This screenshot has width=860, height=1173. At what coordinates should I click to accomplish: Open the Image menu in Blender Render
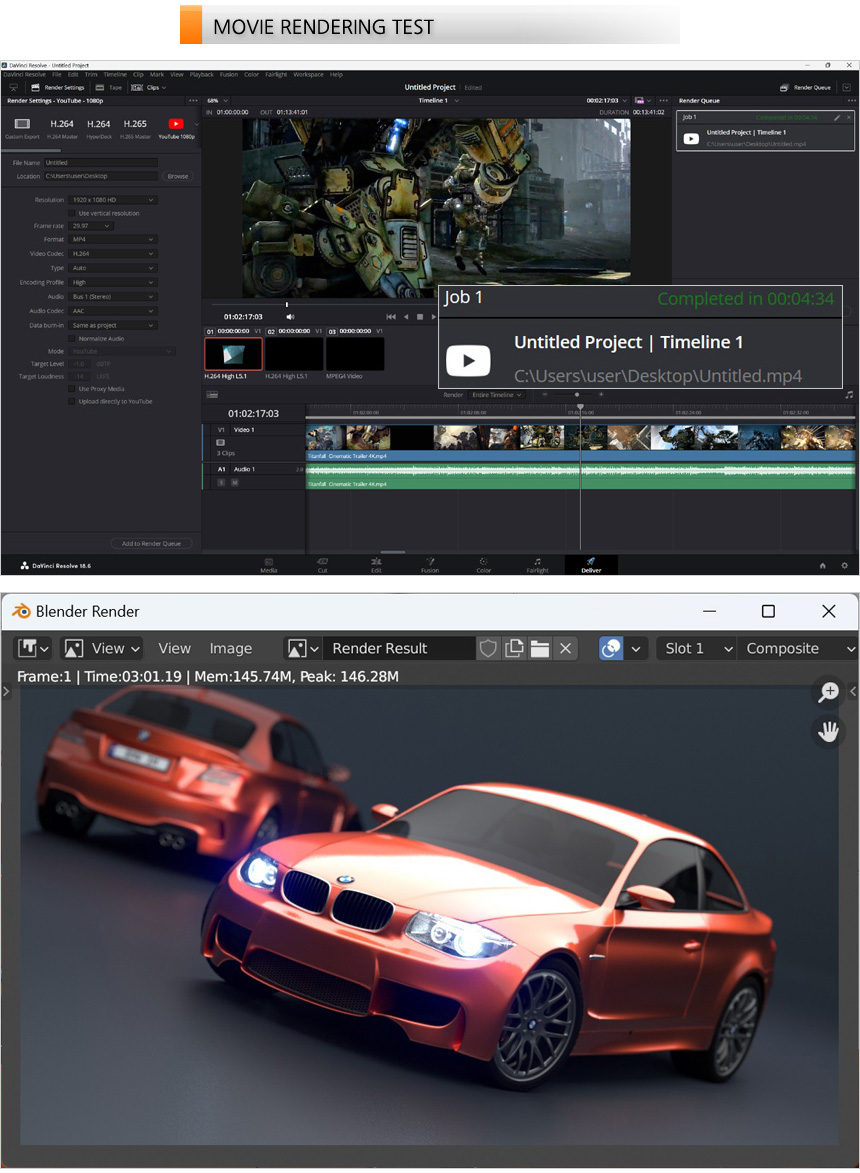230,649
